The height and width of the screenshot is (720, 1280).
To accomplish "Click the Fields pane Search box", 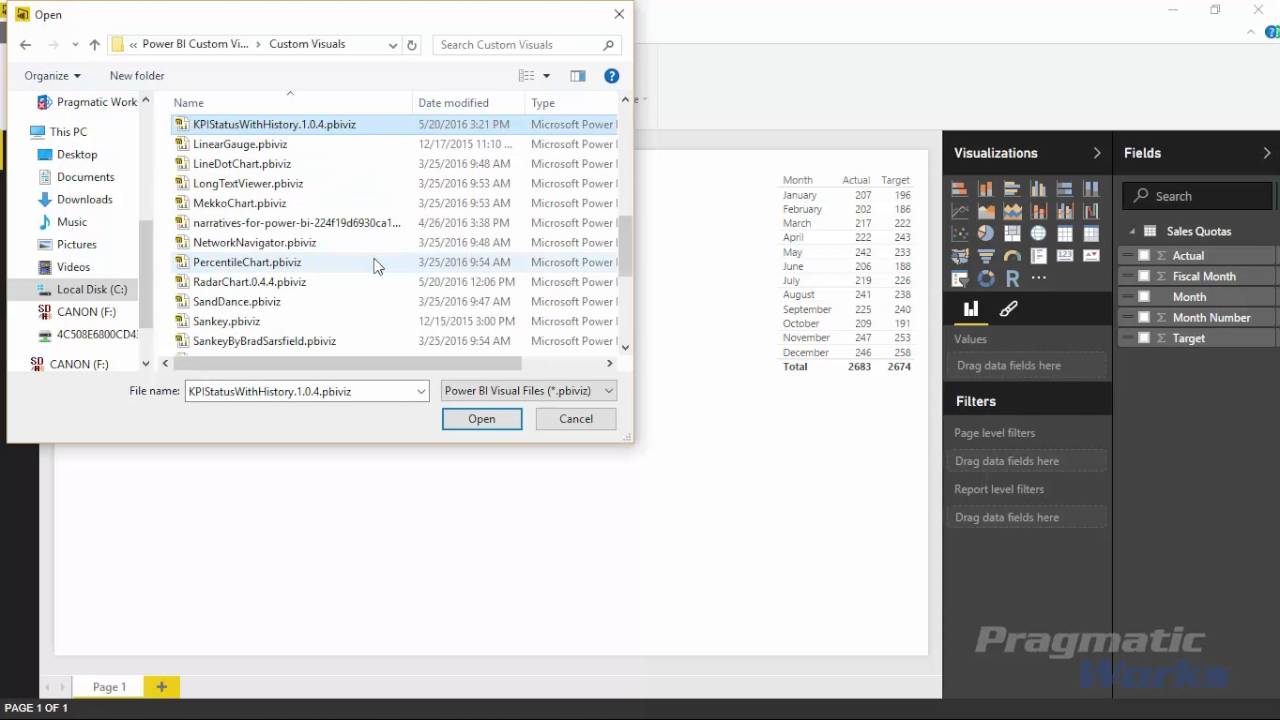I will click(1197, 196).
